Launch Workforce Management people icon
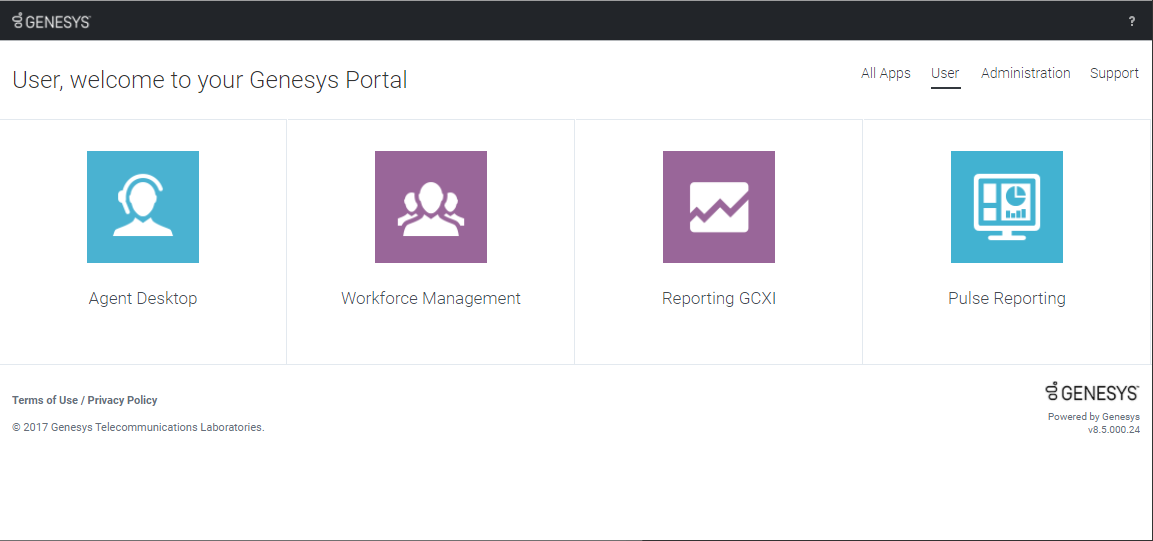This screenshot has height=541, width=1153. [431, 207]
